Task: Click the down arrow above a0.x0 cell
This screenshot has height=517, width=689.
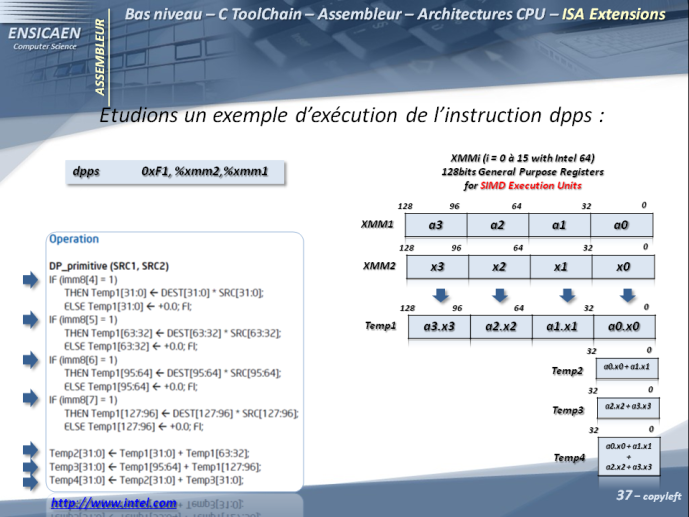Action: point(627,296)
